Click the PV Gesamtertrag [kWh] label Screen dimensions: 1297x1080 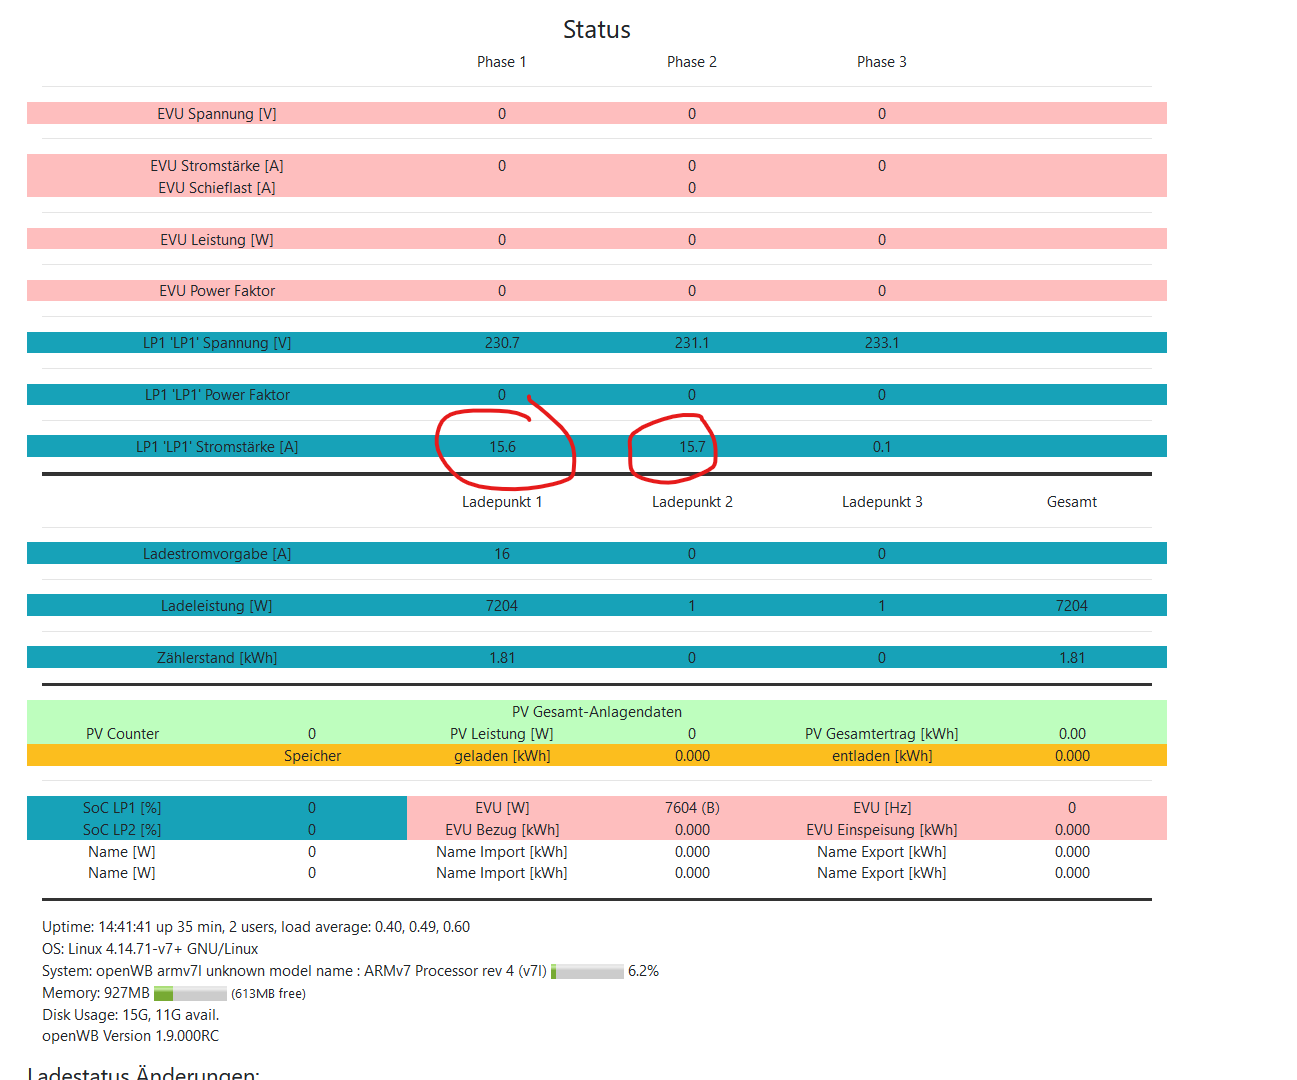(x=882, y=734)
